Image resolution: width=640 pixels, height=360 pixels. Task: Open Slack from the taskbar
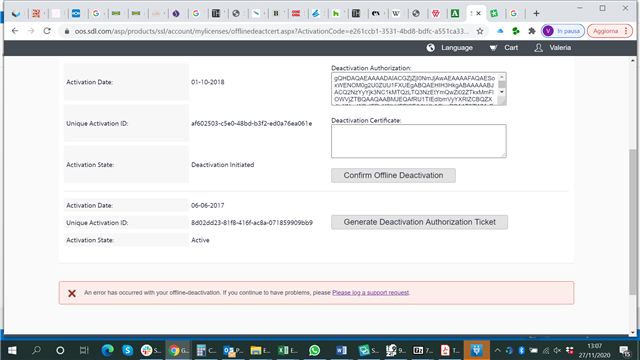pyautogui.click(x=151, y=350)
